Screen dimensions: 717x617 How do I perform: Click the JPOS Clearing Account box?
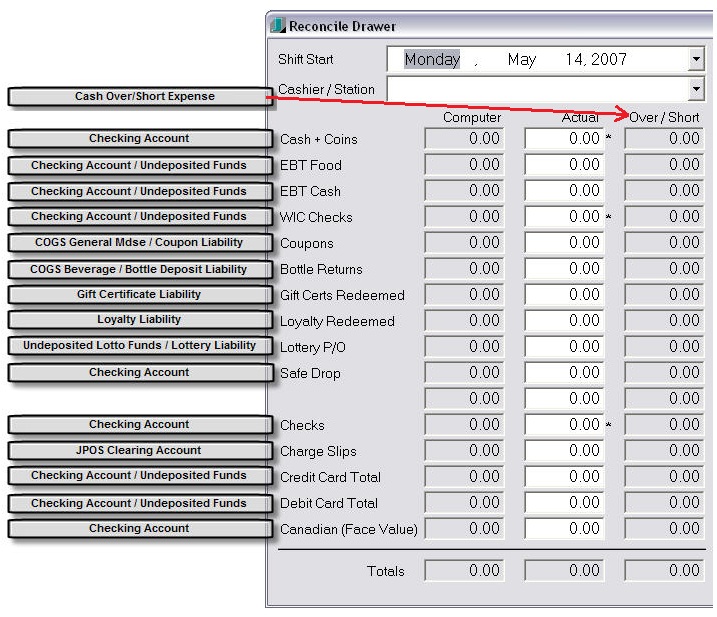140,451
